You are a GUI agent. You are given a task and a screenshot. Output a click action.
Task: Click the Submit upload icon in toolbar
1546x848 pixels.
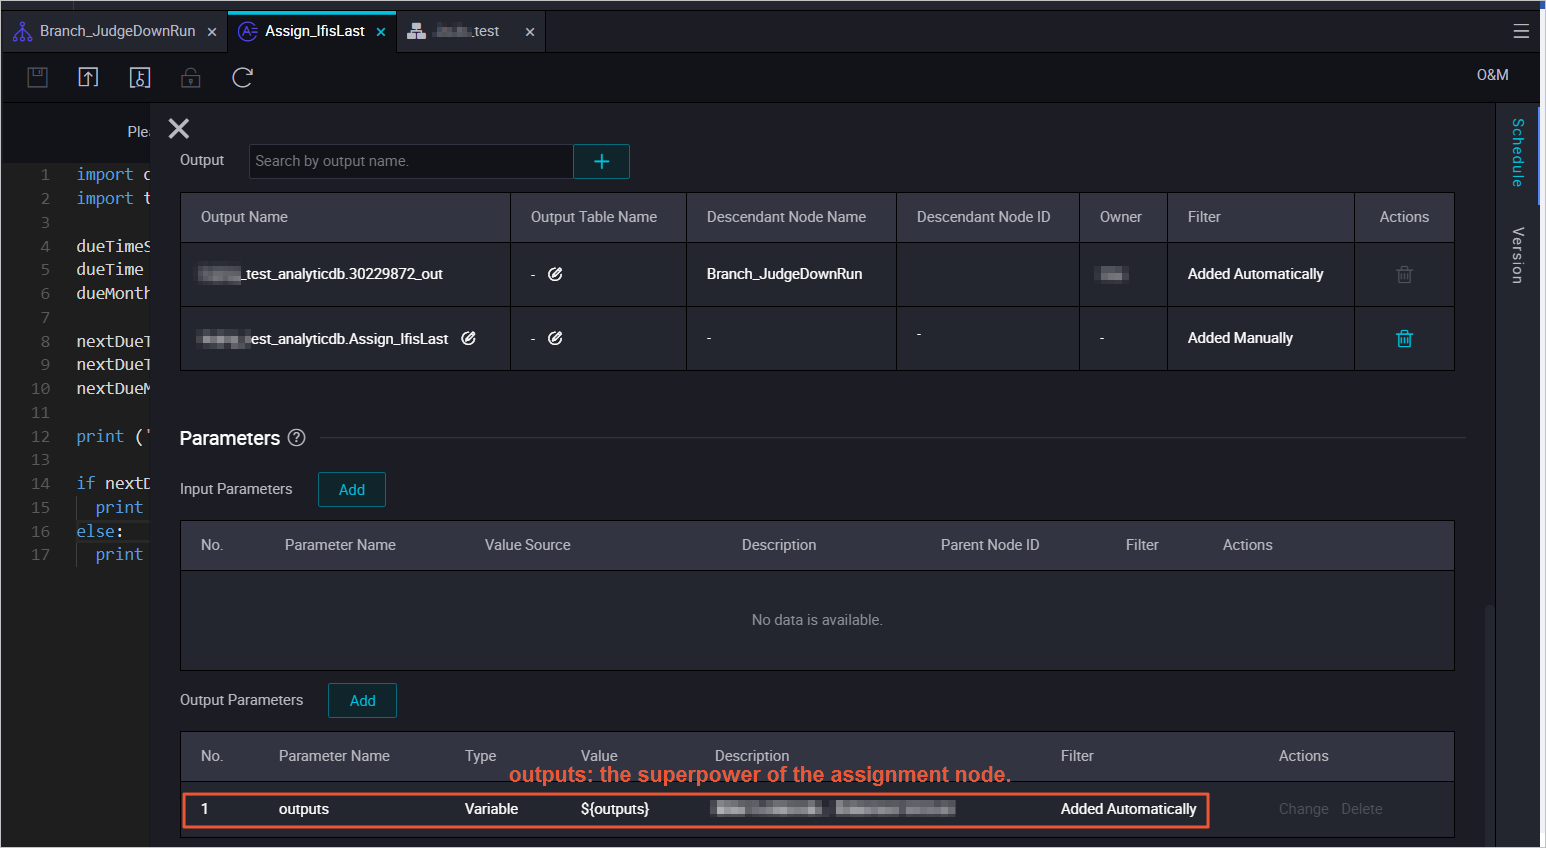point(88,77)
